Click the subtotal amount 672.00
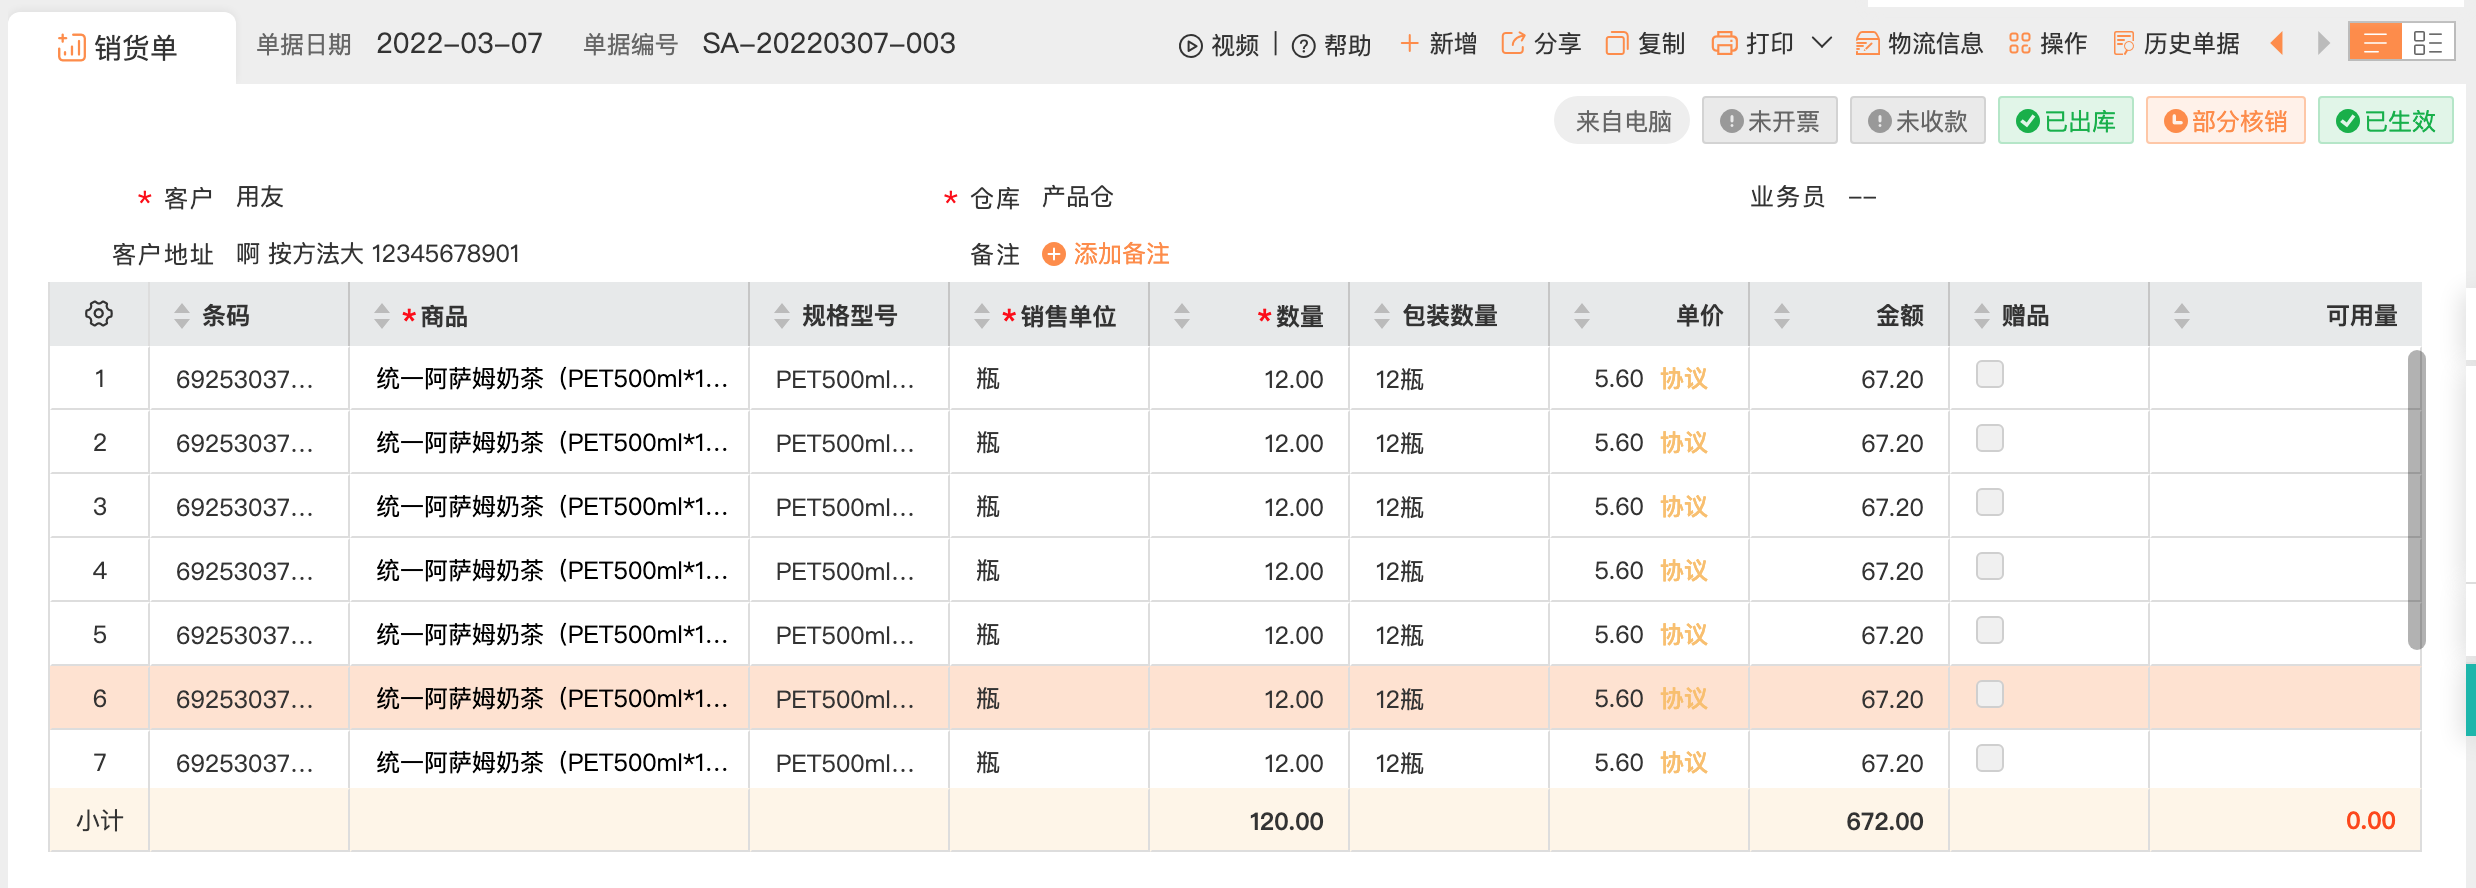The width and height of the screenshot is (2476, 888). pyautogui.click(x=1884, y=821)
